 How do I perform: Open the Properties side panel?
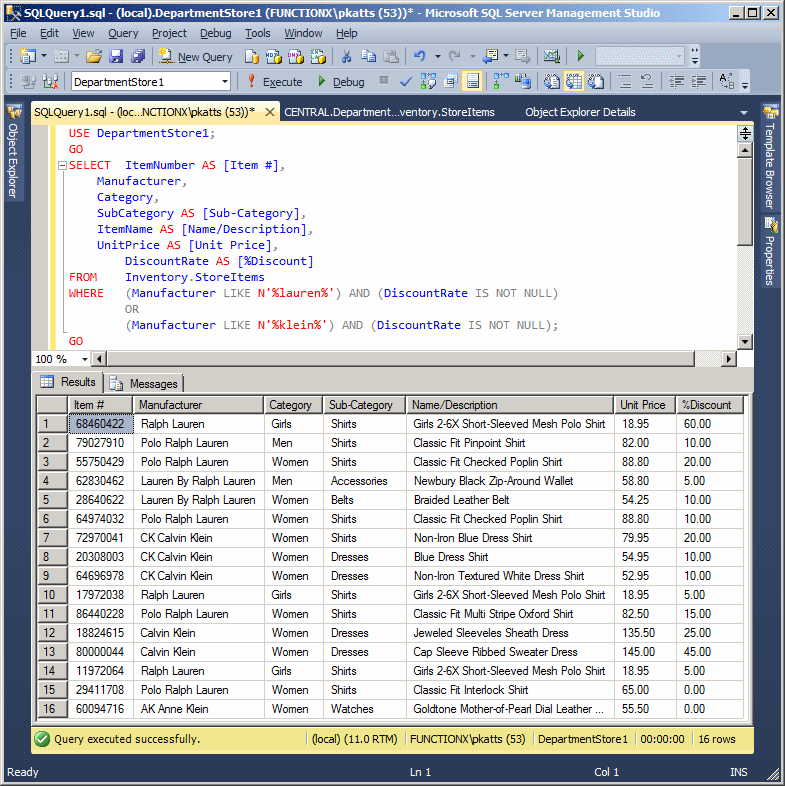coord(770,252)
